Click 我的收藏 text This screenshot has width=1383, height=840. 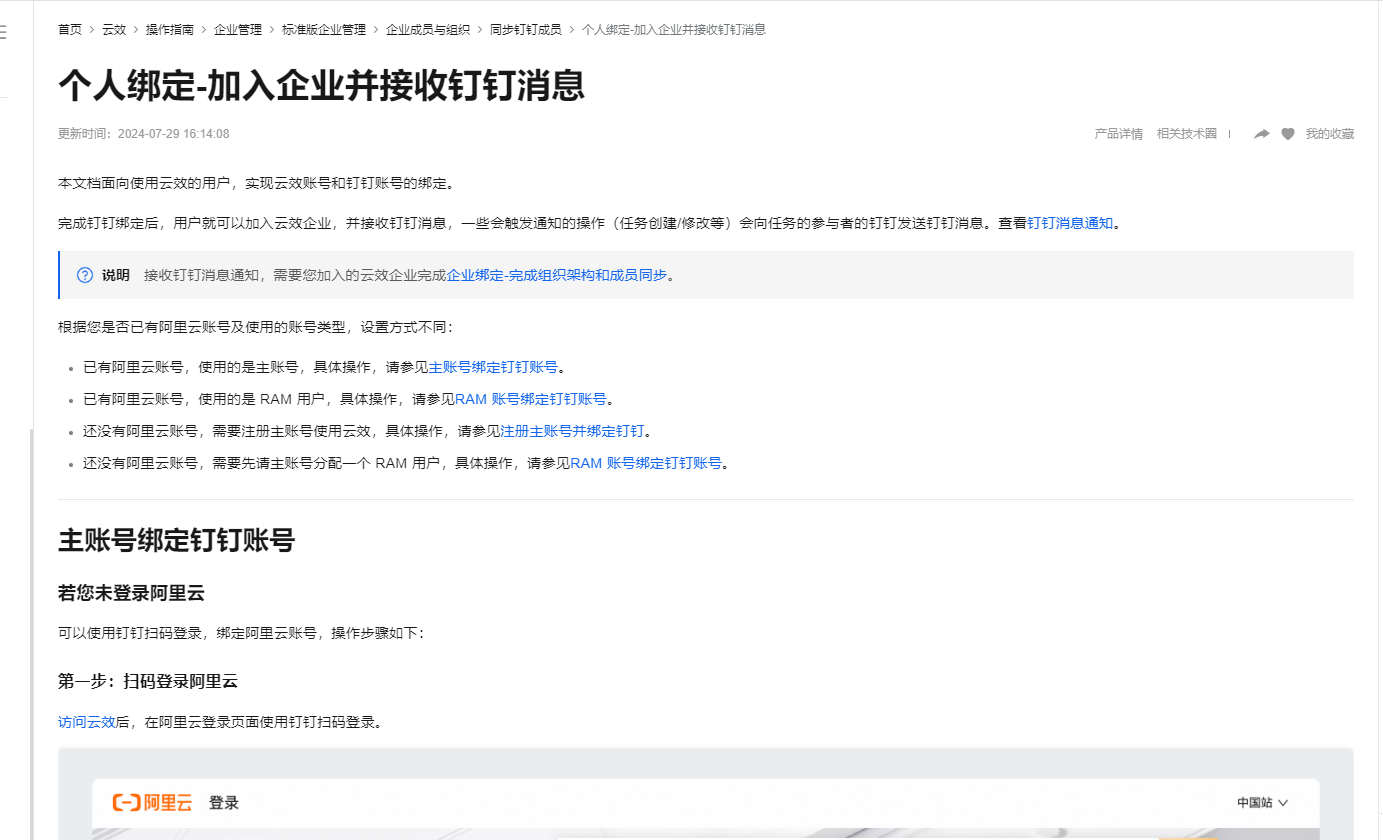coord(1330,134)
